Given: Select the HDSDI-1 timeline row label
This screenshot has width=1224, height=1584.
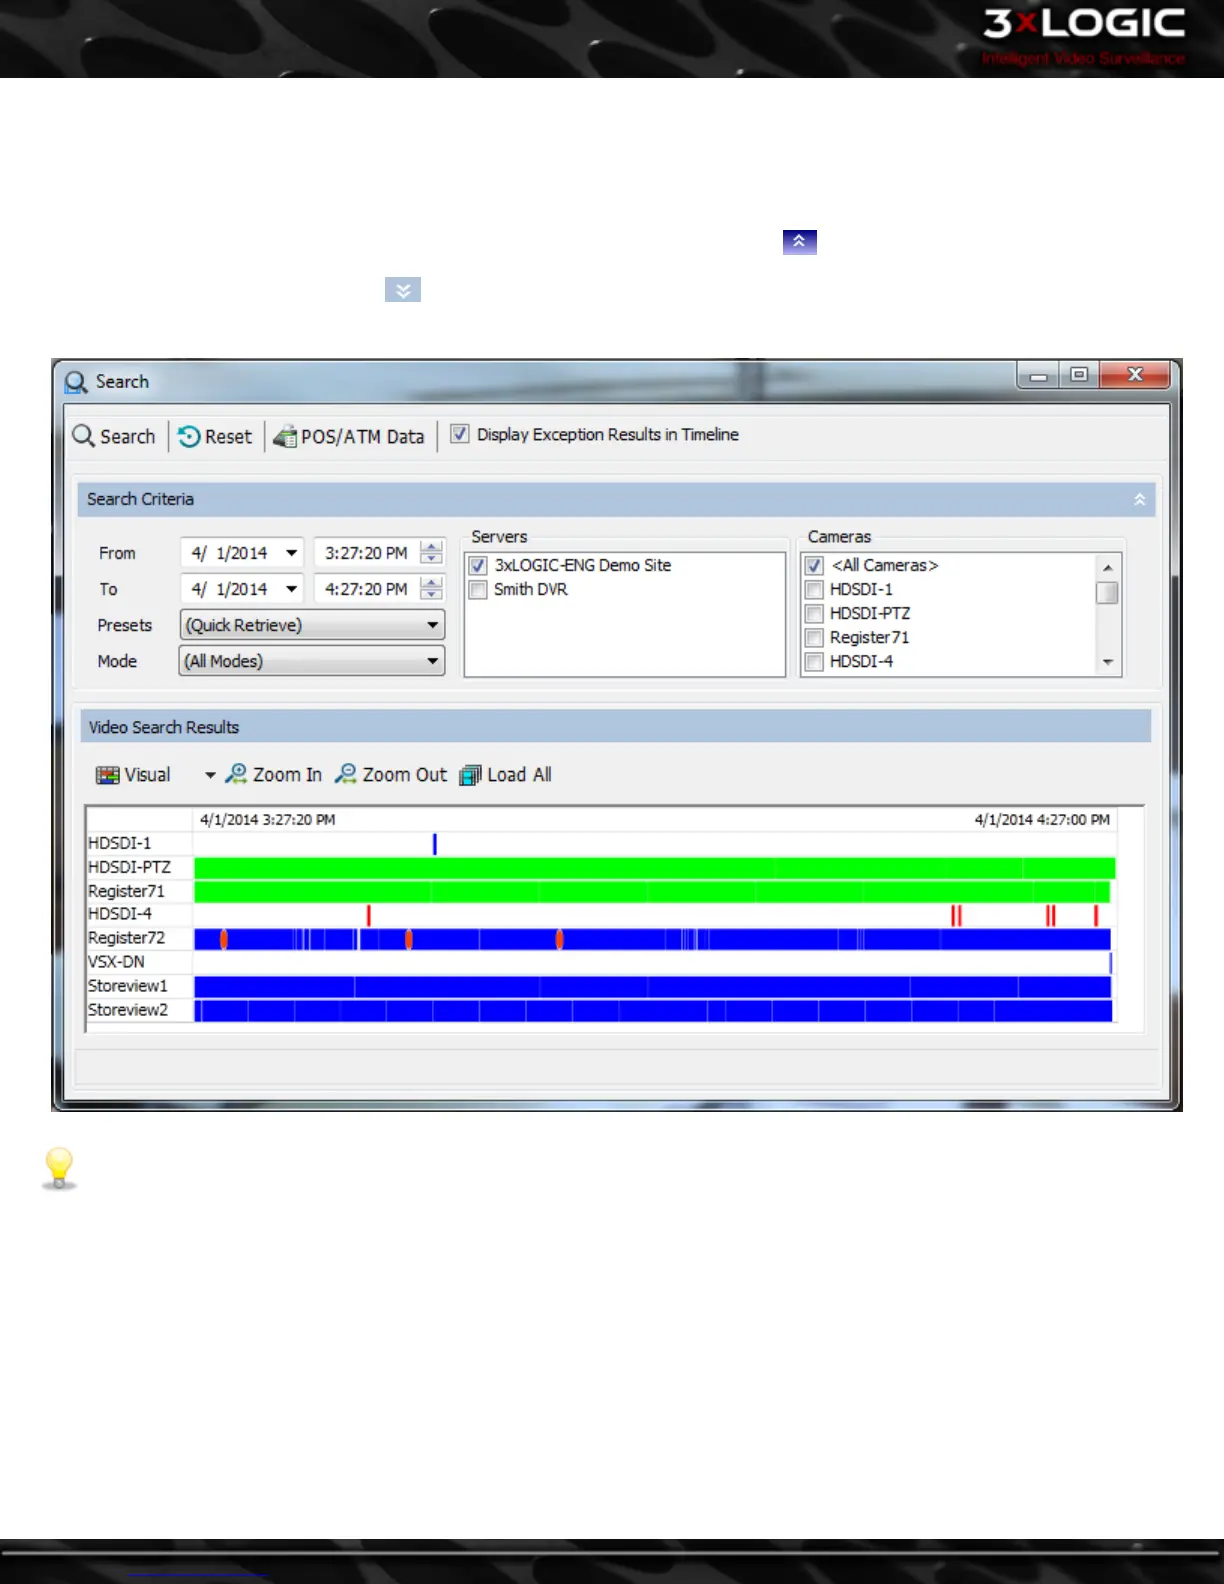Looking at the screenshot, I should click(120, 843).
